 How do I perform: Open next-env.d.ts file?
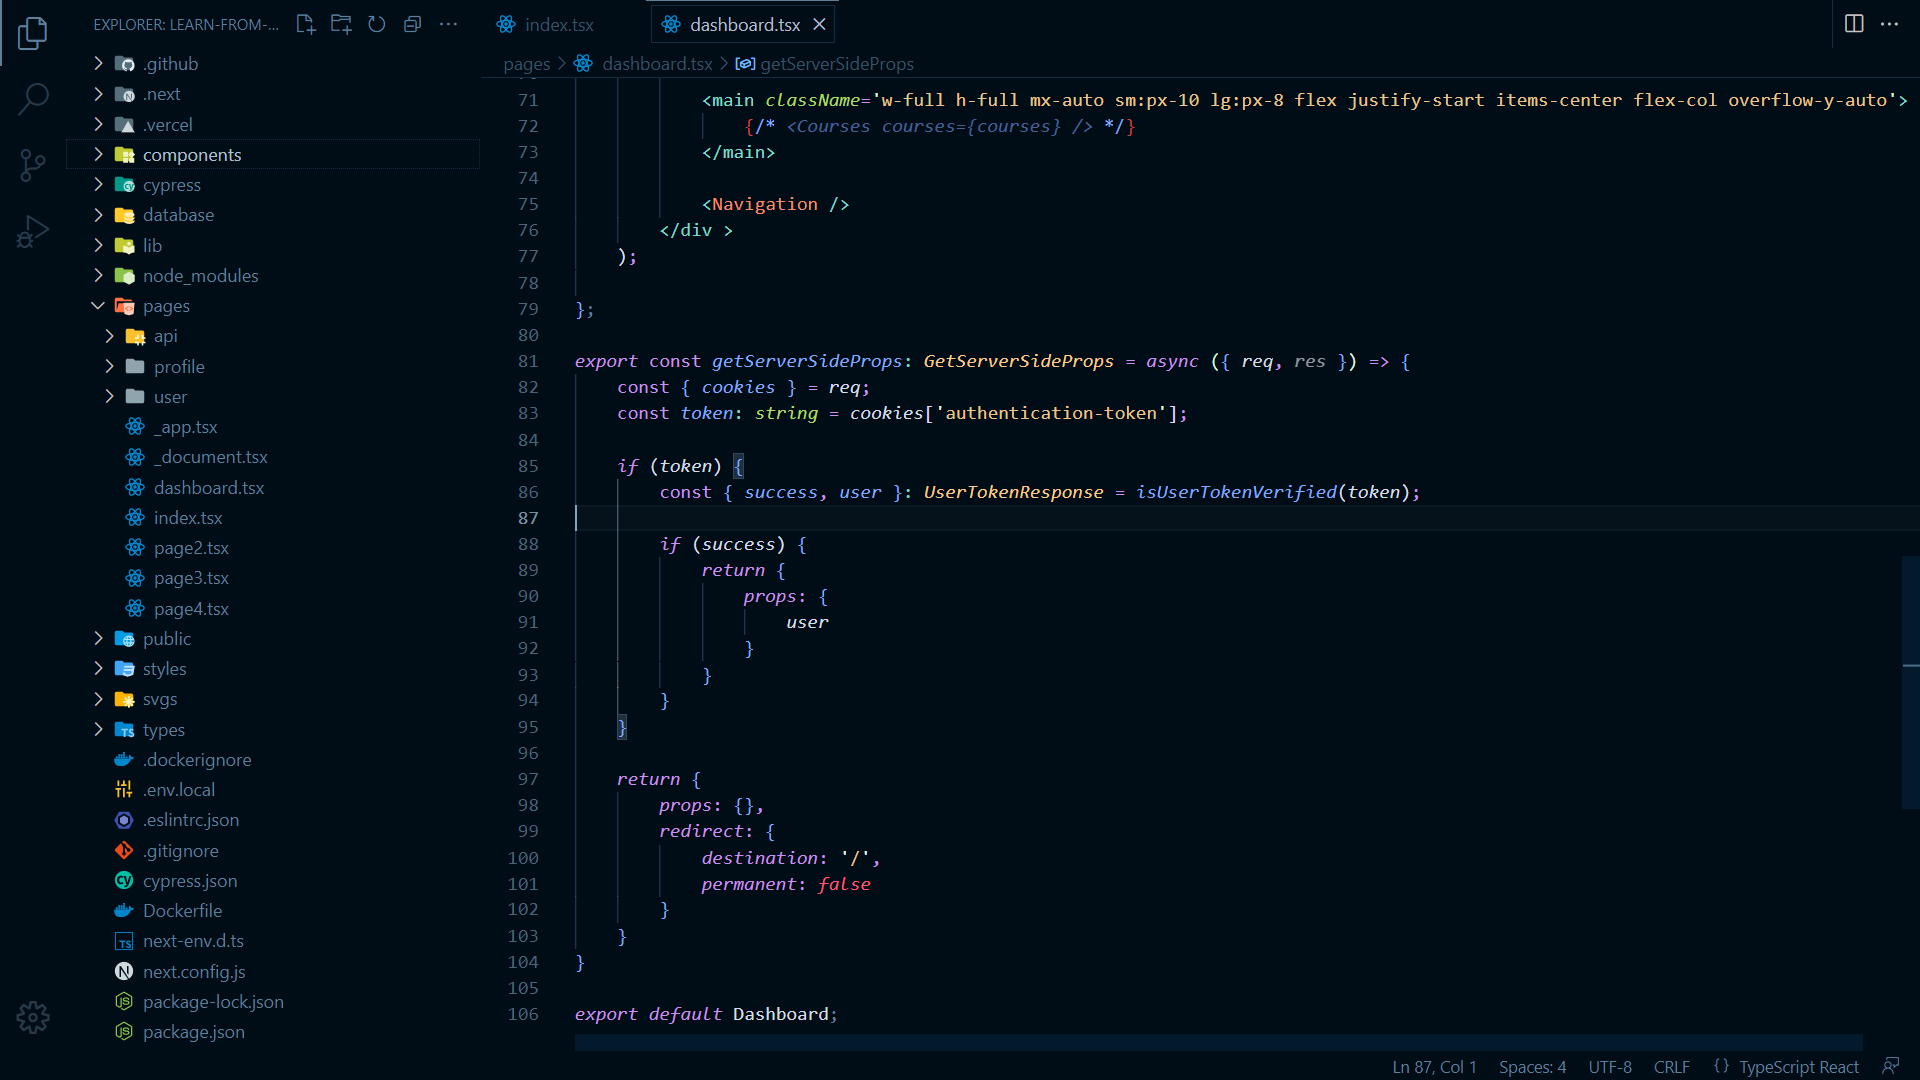[273, 941]
